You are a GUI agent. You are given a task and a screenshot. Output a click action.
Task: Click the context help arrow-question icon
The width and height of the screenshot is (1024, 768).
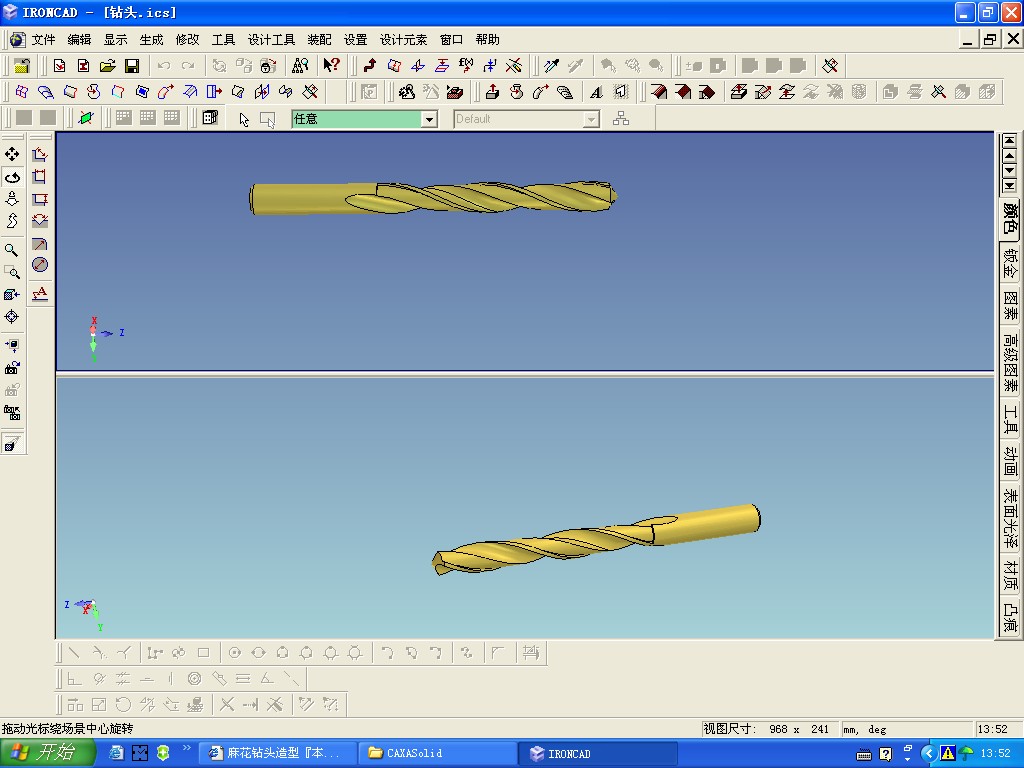coord(331,65)
